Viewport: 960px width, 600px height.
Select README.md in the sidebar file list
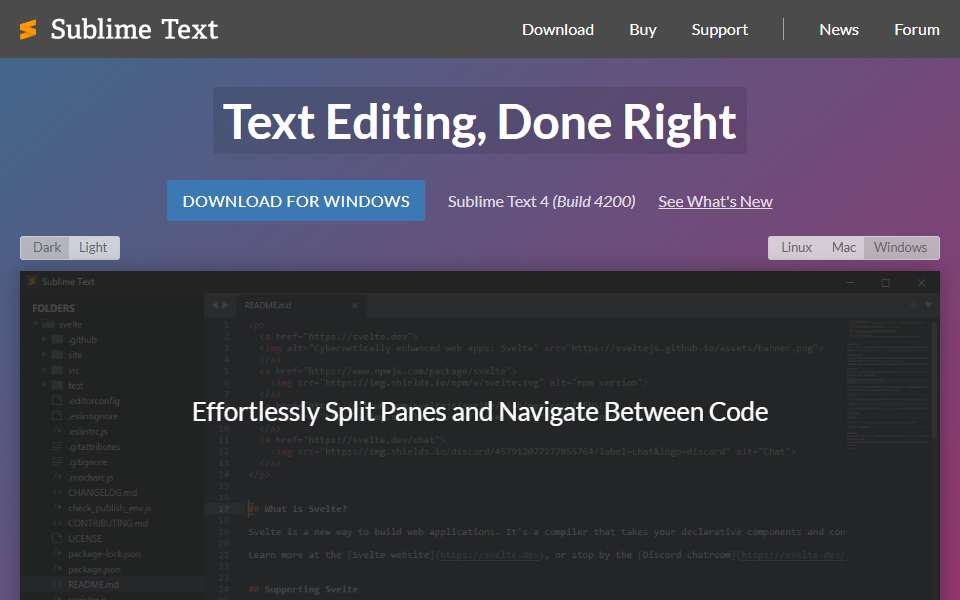pos(94,584)
